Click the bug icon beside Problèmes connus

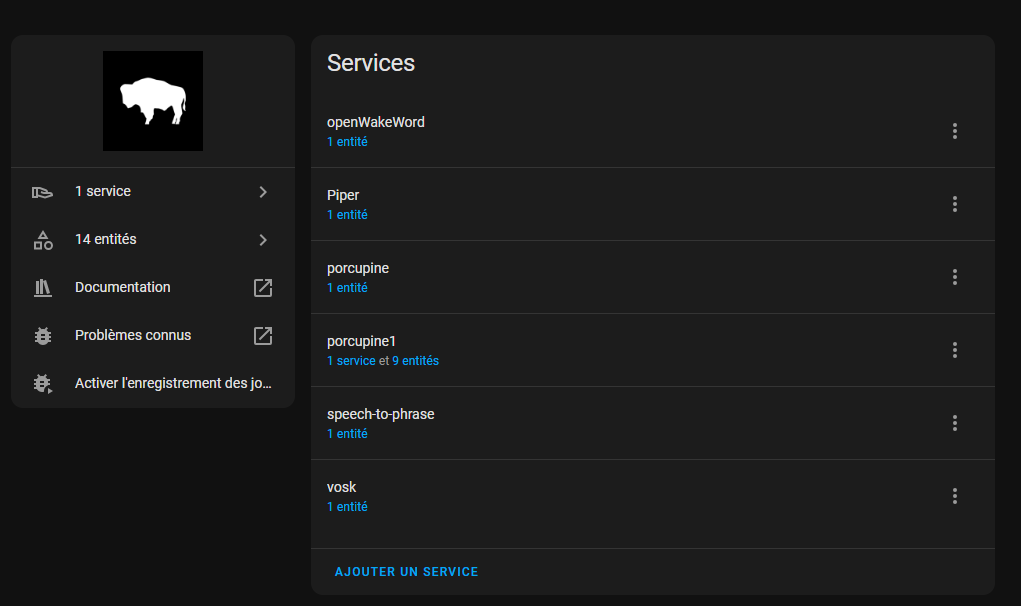coord(43,336)
